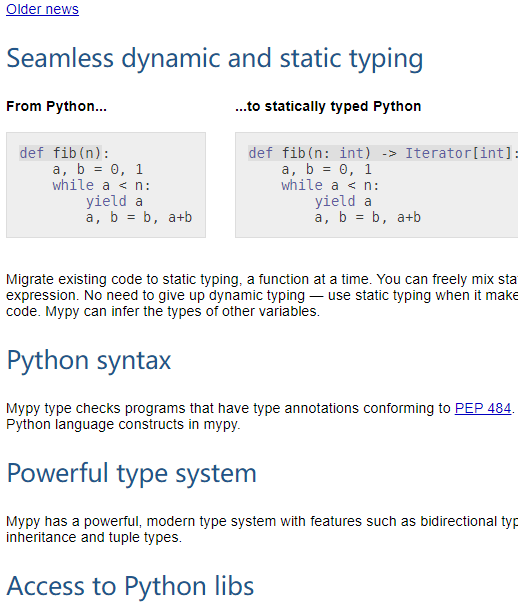Follow the PEP 484 link

click(x=483, y=408)
